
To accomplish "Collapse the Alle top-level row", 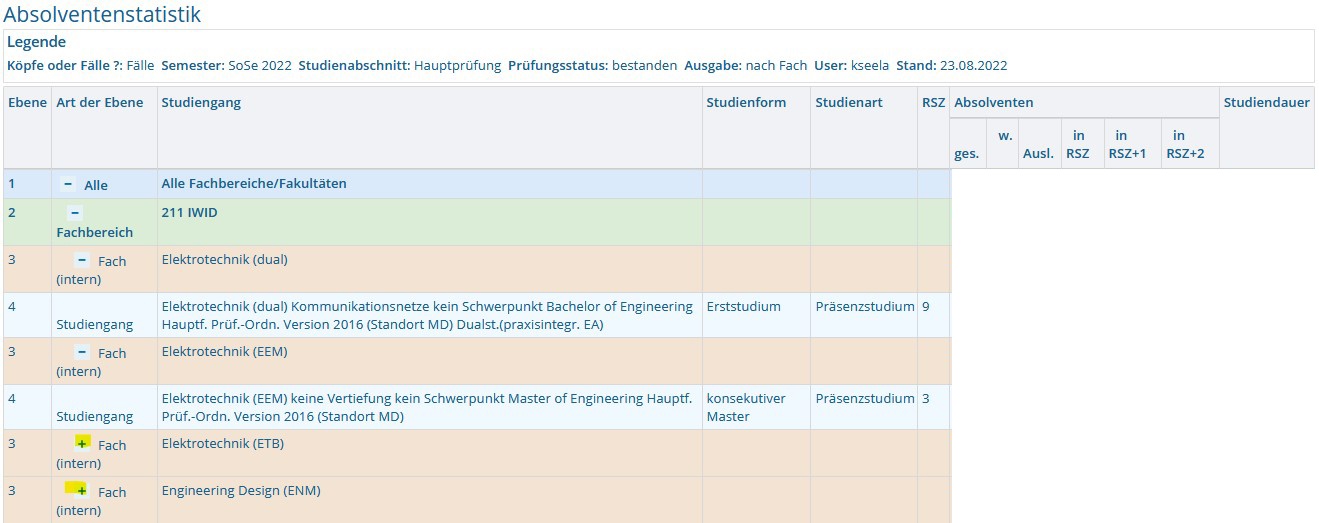I will pyautogui.click(x=68, y=184).
